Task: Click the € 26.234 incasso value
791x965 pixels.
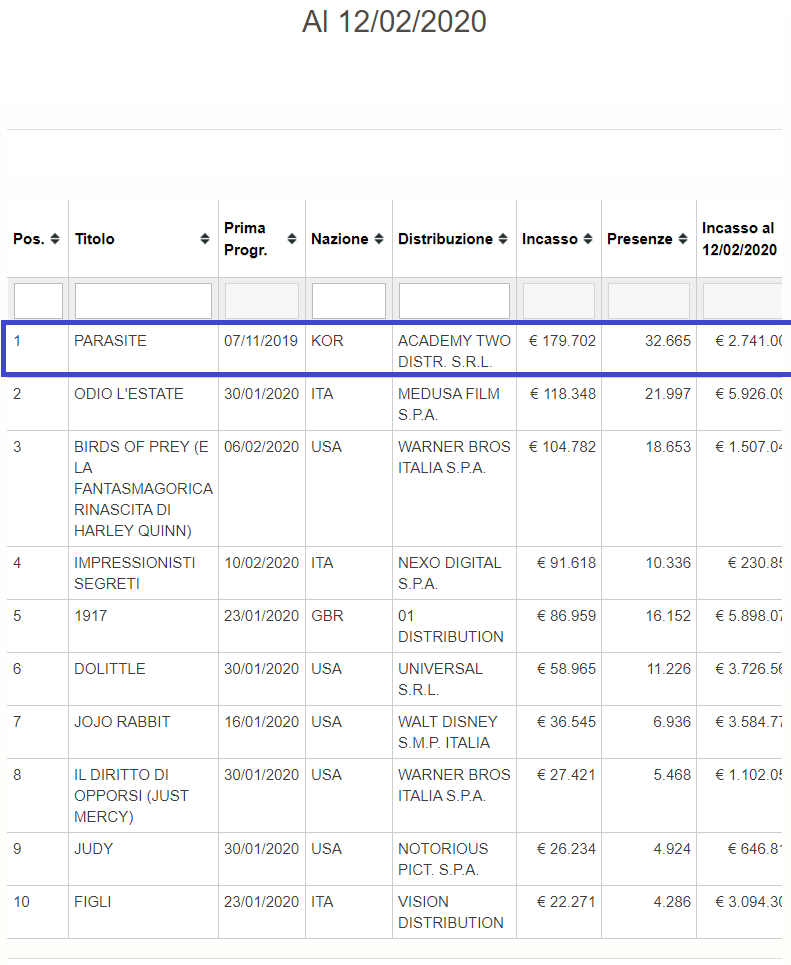Action: point(566,849)
